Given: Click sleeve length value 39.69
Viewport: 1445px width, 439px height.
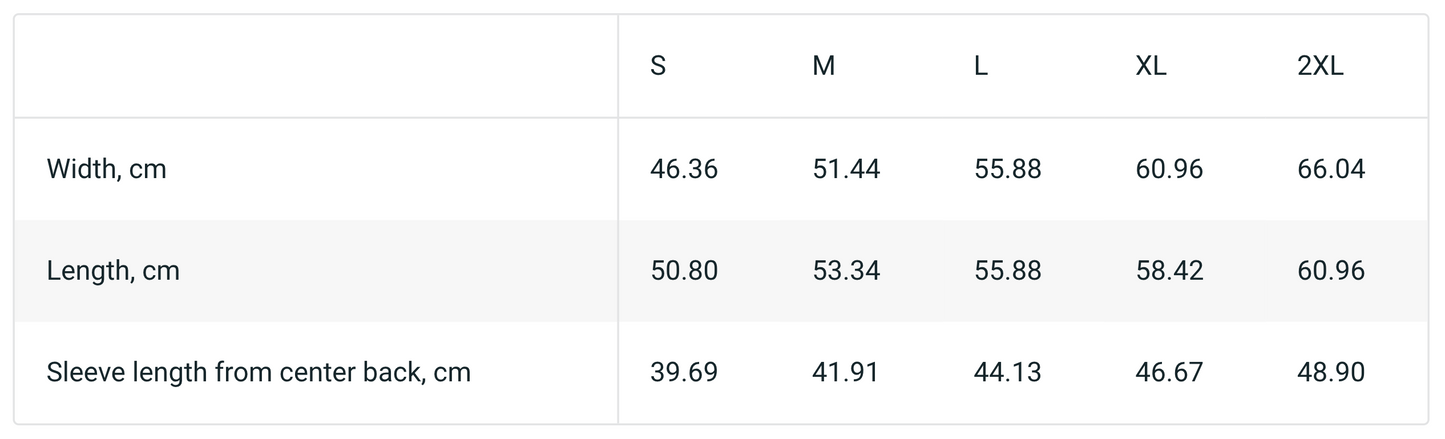Looking at the screenshot, I should (x=684, y=373).
